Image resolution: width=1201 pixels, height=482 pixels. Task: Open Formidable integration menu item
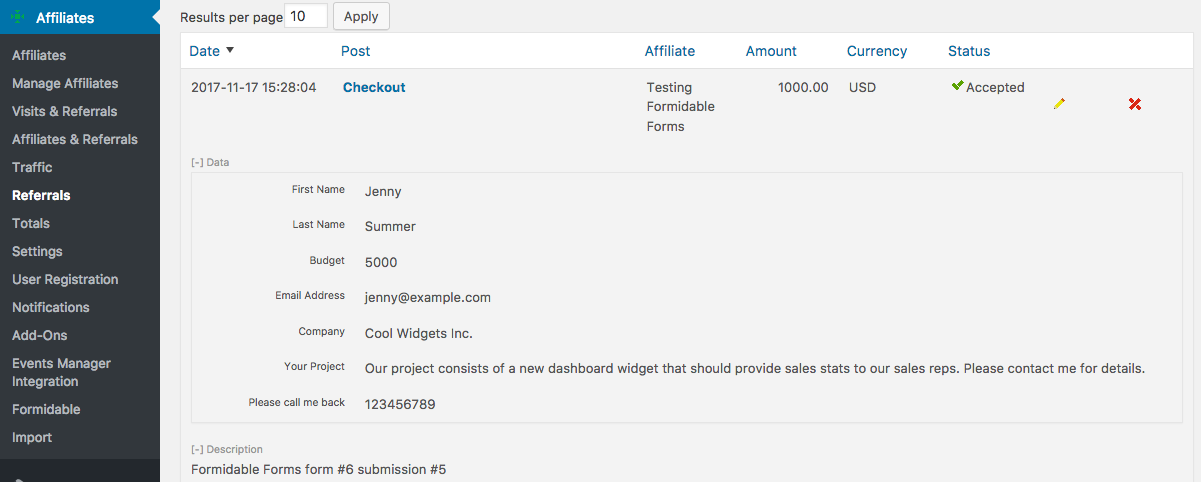[x=46, y=409]
